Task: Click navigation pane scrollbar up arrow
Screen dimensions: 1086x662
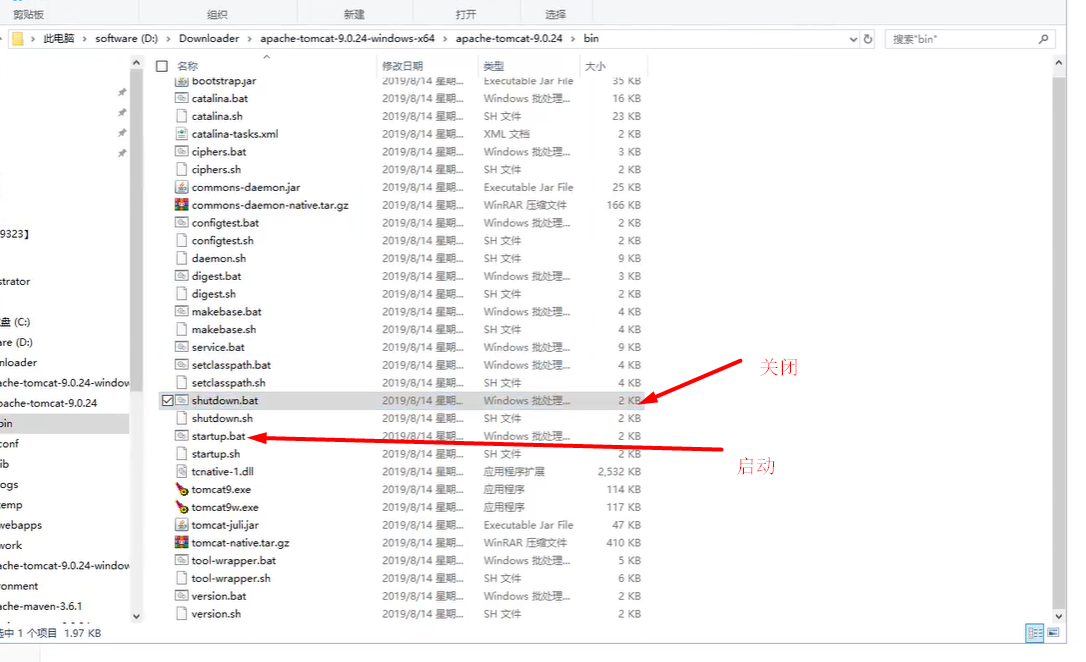Action: tap(136, 63)
